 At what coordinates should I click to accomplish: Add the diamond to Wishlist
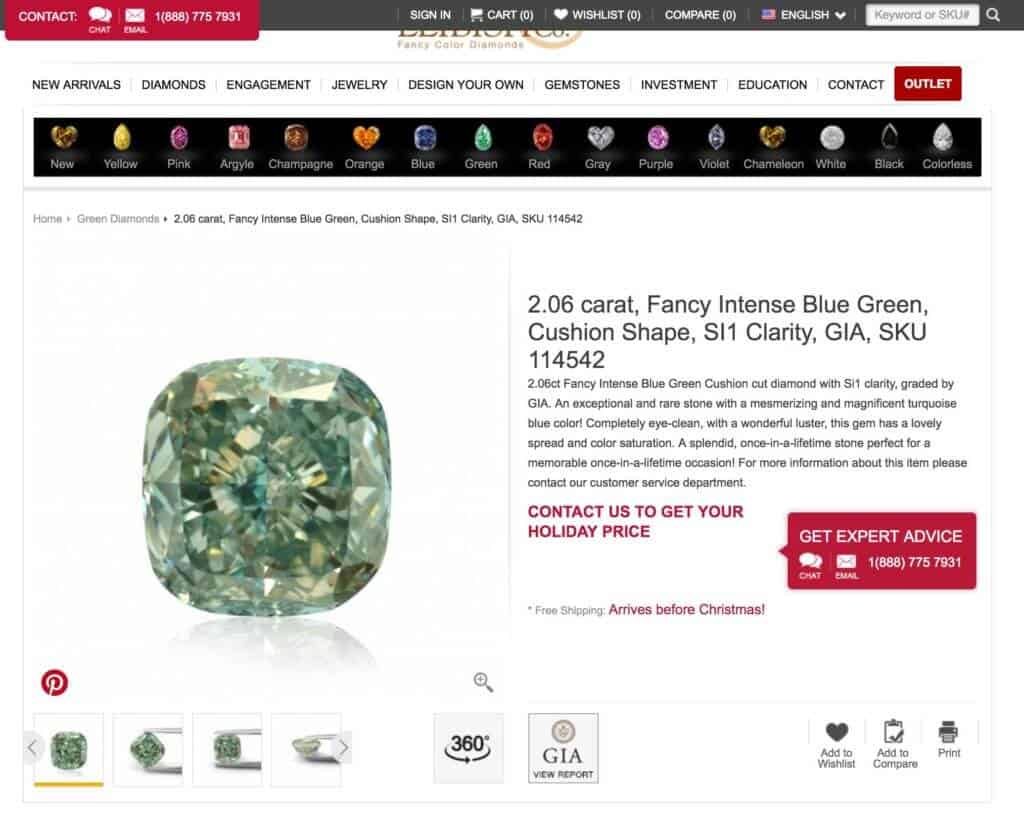coord(836,745)
